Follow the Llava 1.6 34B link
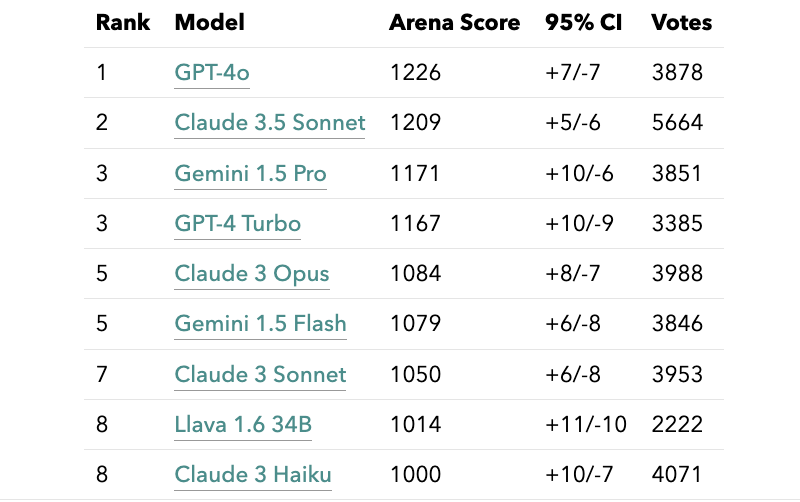Image resolution: width=800 pixels, height=502 pixels. (x=243, y=424)
